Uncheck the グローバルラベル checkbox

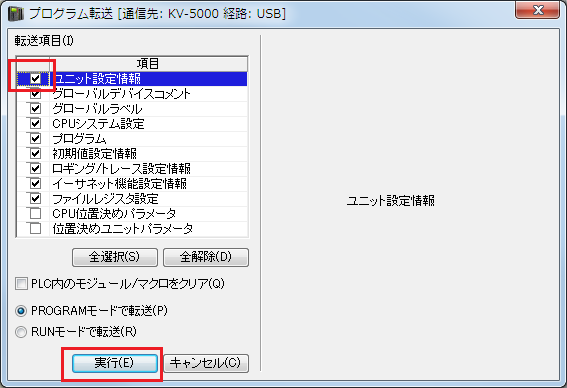[x=35, y=108]
